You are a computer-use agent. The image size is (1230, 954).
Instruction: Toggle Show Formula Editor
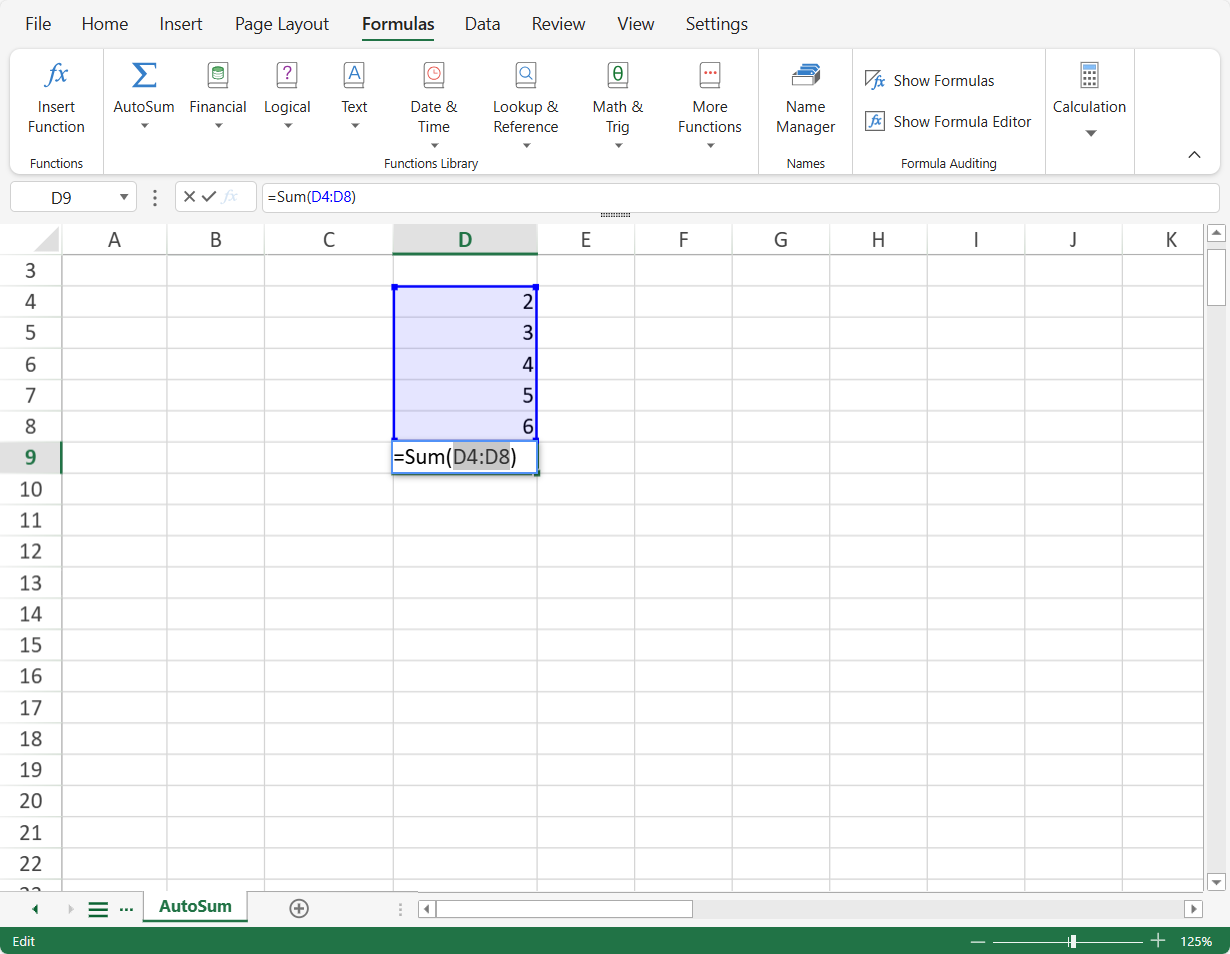[948, 122]
